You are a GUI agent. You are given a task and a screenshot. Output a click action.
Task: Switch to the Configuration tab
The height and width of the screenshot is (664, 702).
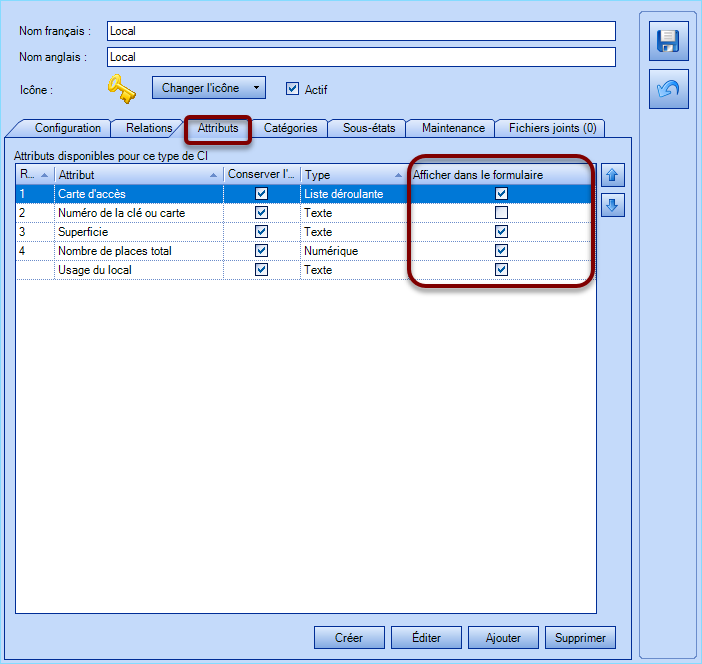click(x=67, y=128)
